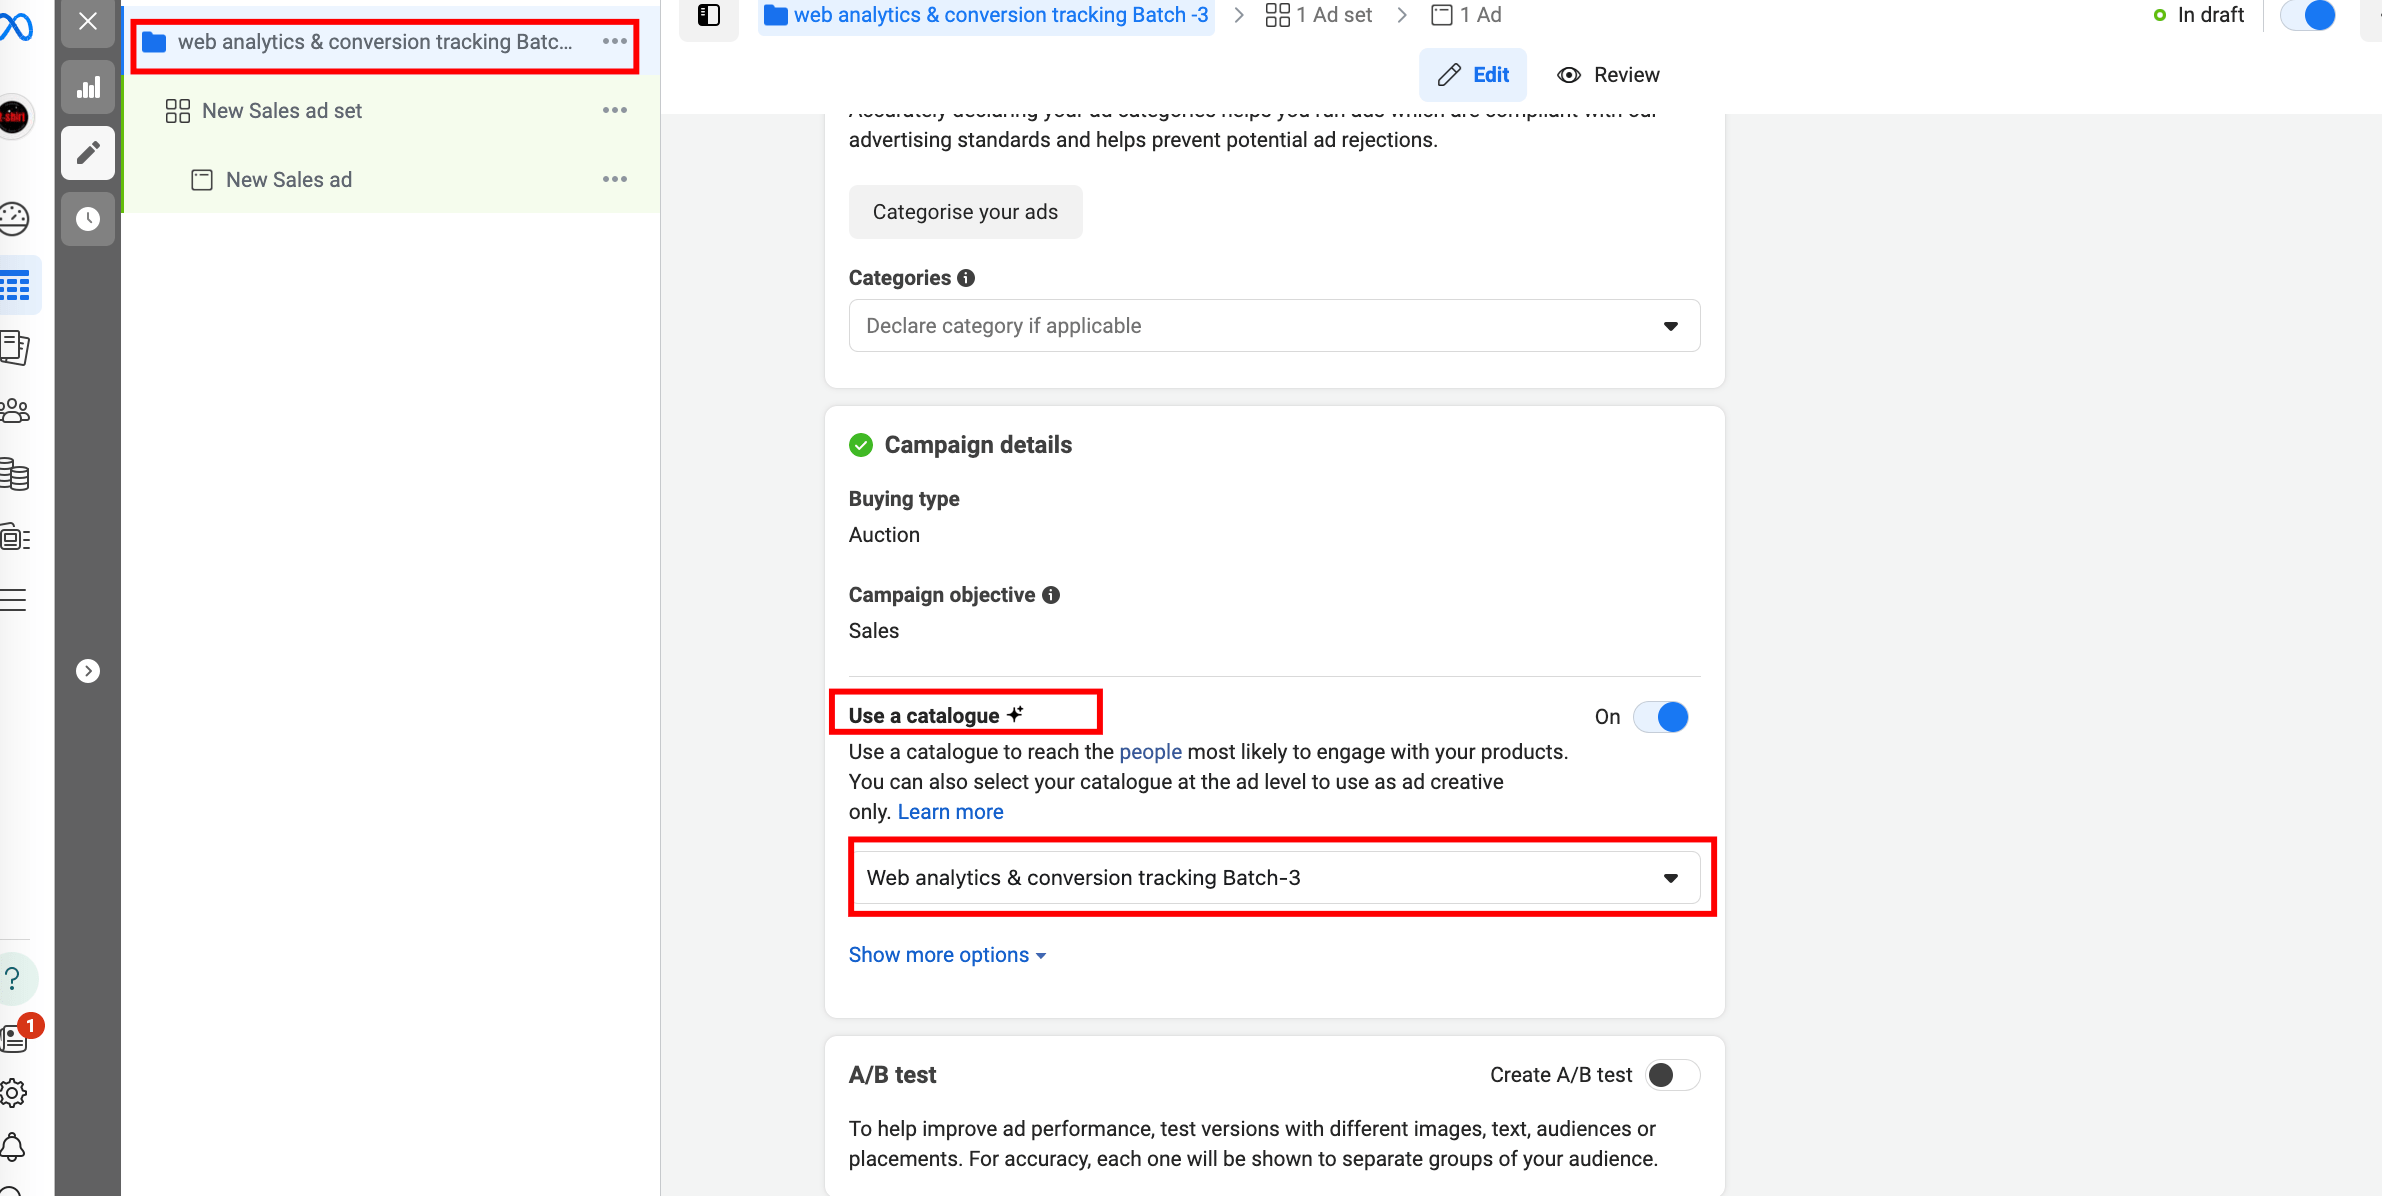Open more options for New Sales ad
This screenshot has height=1196, width=2382.
615,180
